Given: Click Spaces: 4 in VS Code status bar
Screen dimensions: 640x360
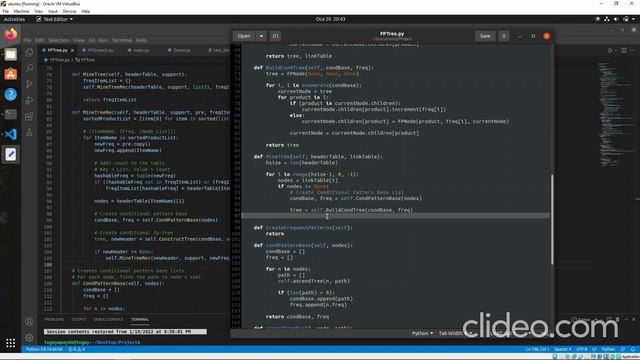Looking at the screenshot, I should (x=562, y=349).
